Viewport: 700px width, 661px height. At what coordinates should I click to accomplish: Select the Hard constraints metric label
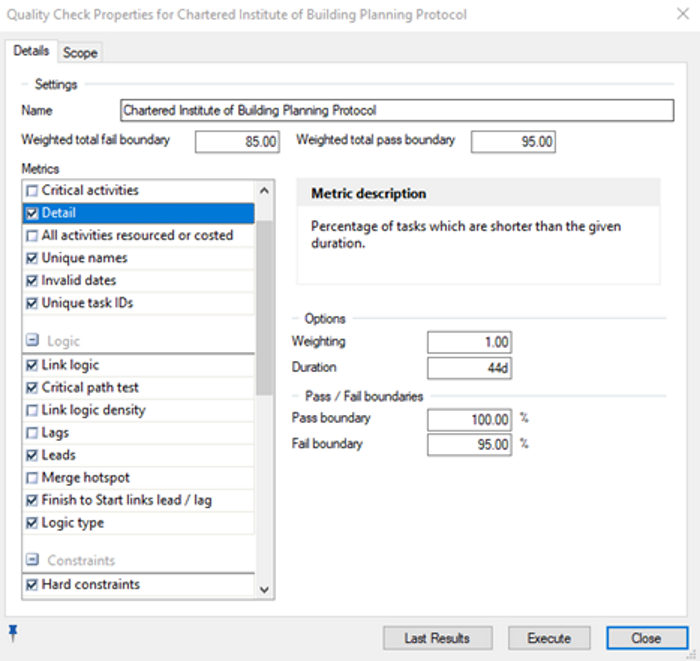click(x=91, y=584)
